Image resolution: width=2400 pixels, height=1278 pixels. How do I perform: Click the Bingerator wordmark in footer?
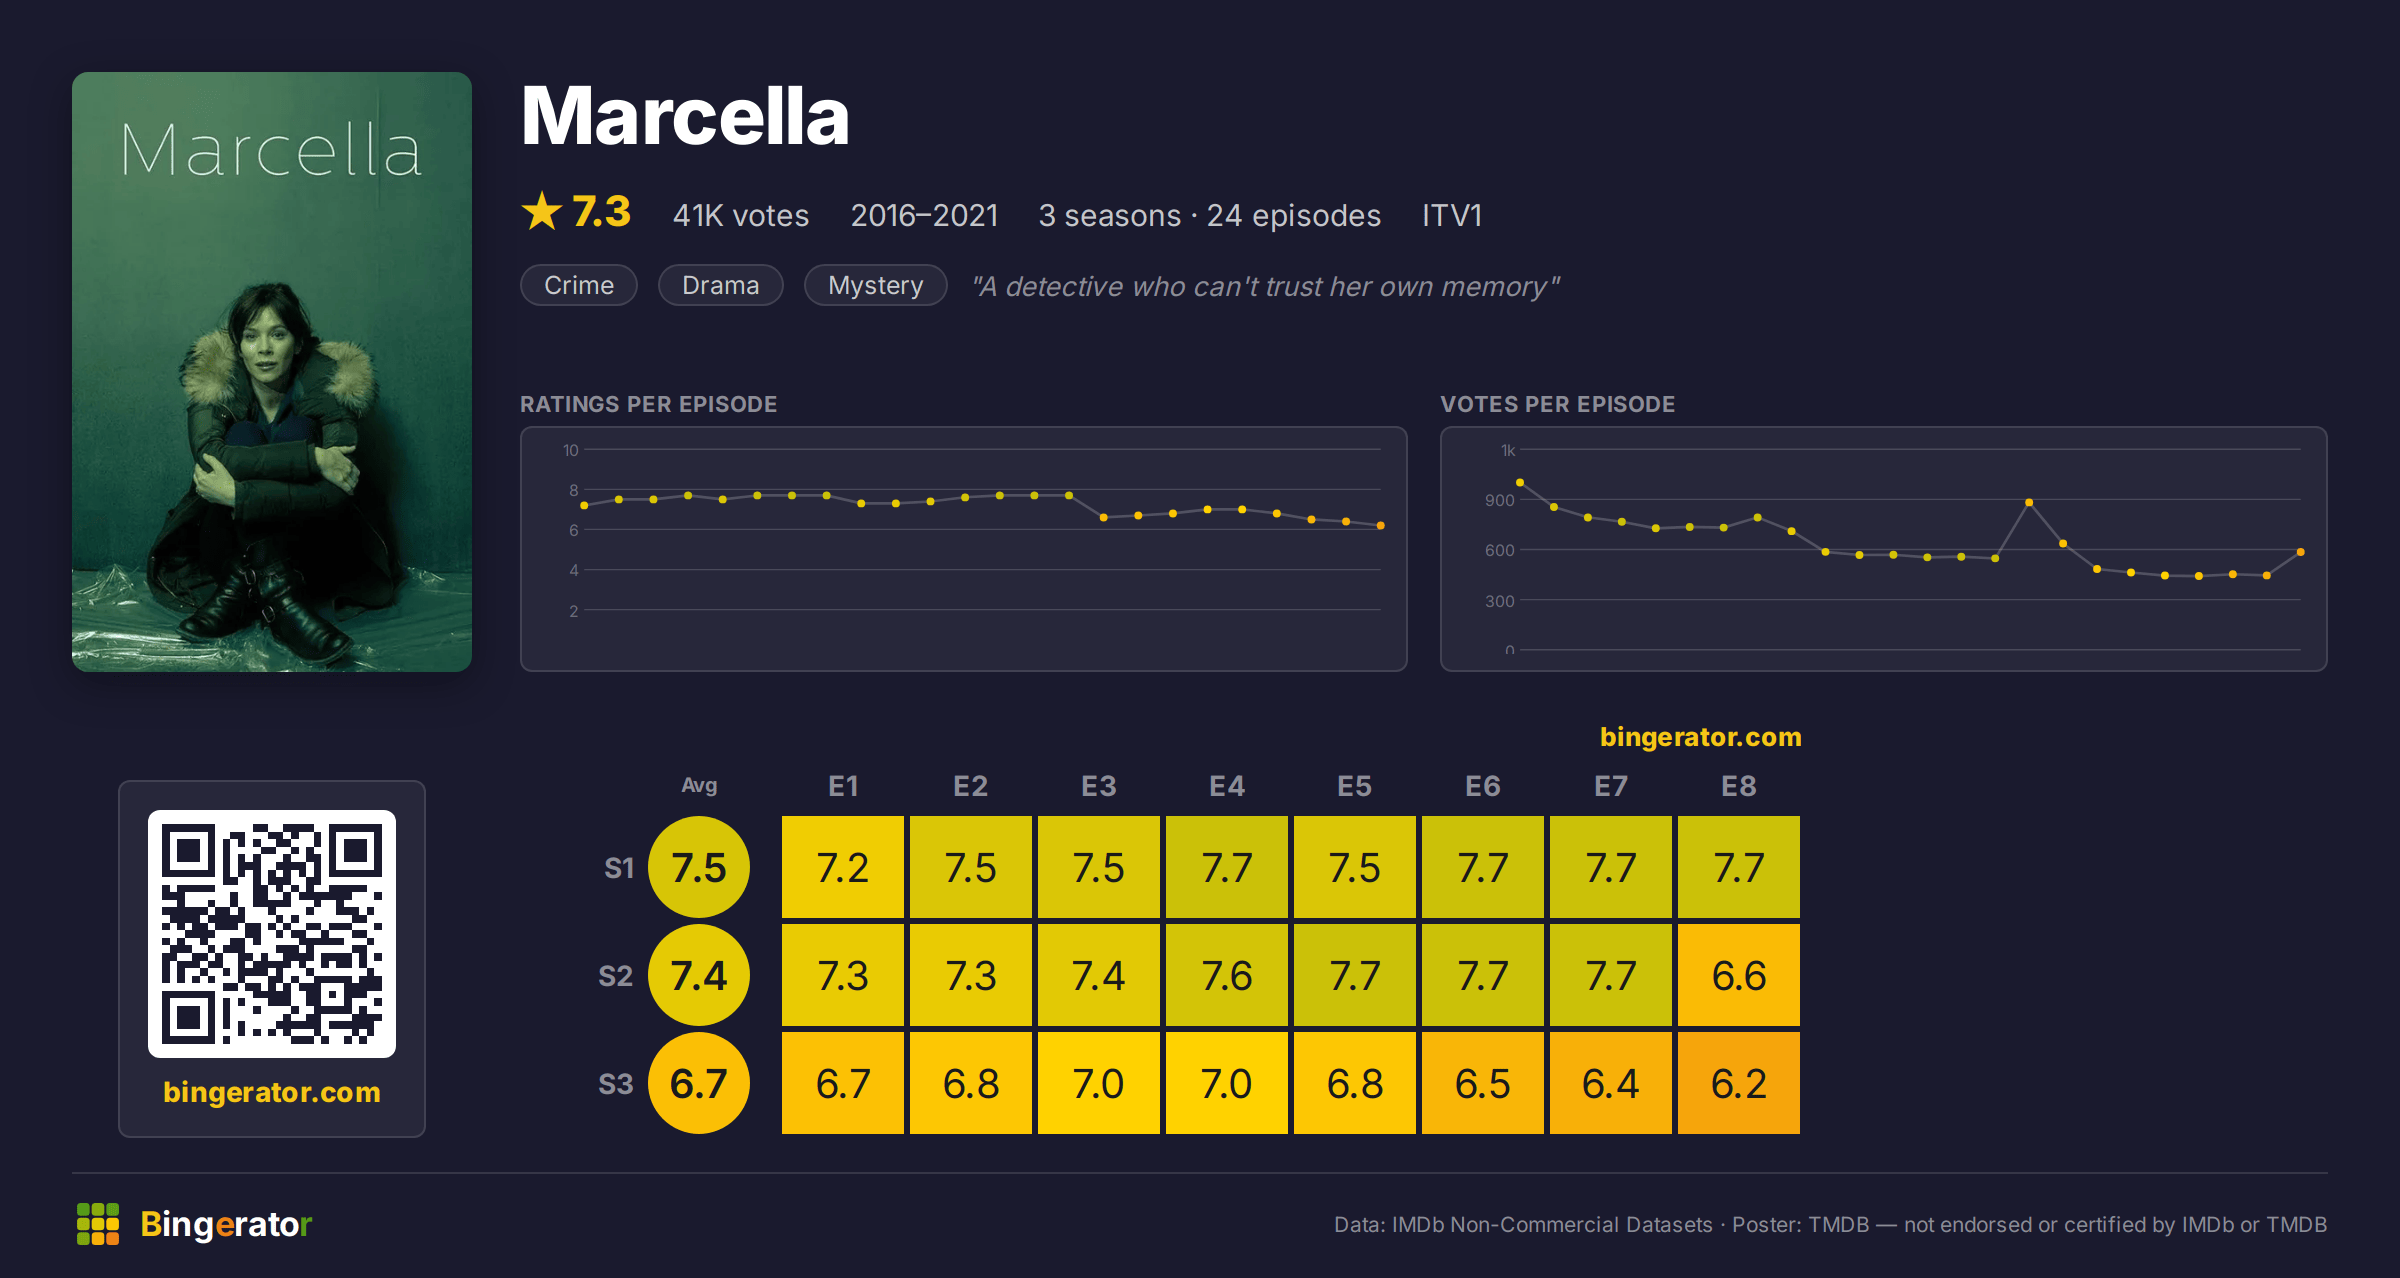click(x=226, y=1224)
